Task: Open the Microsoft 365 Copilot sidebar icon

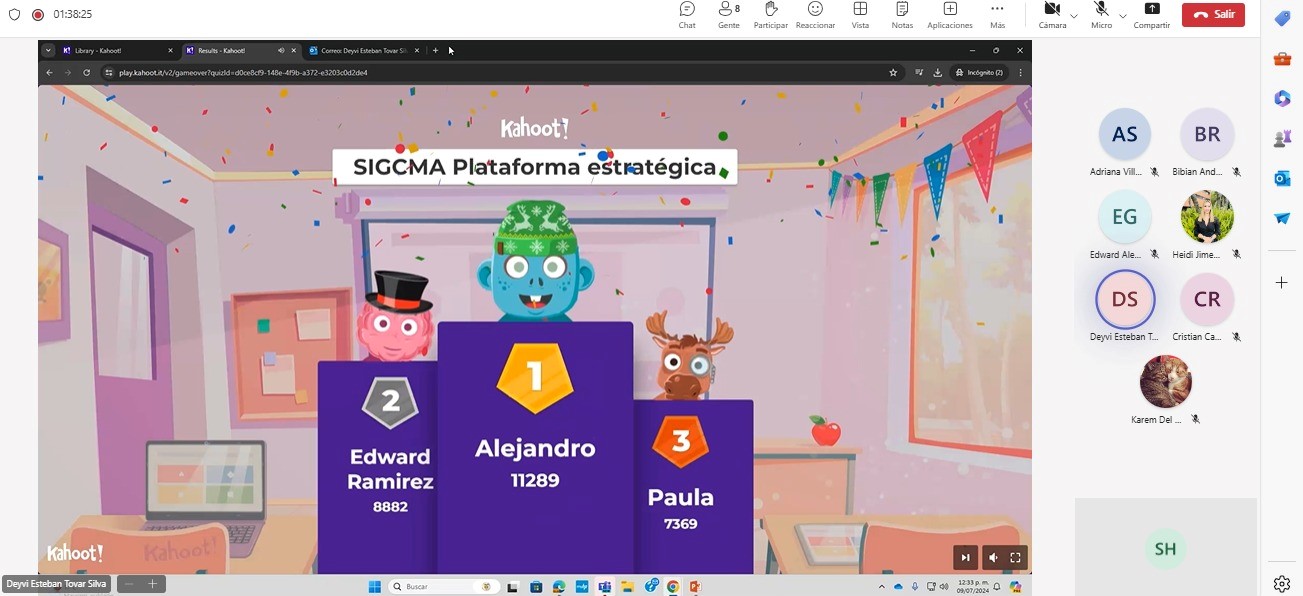Action: pyautogui.click(x=1282, y=98)
